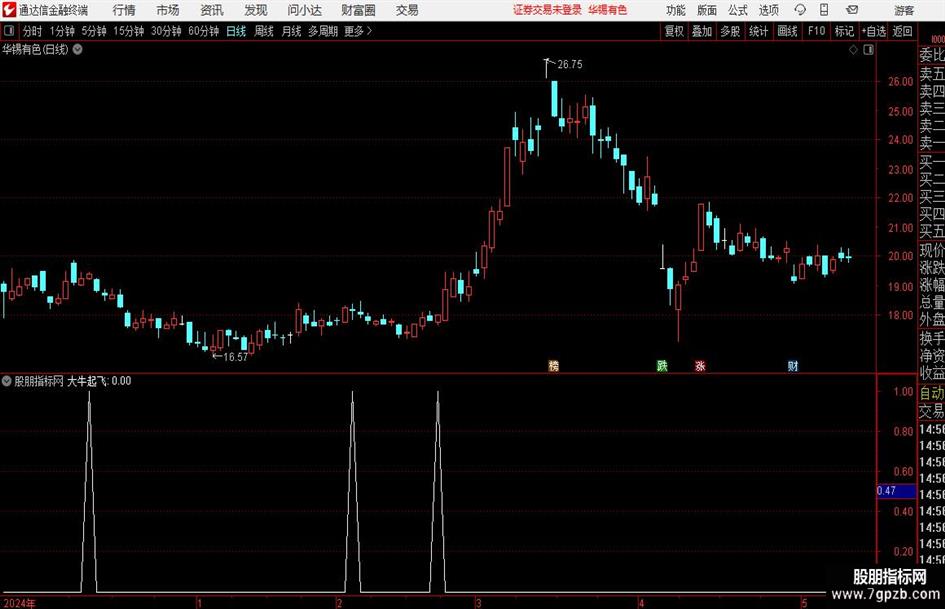Open the 版面 menu
Screen dimensions: 945x609
(x=706, y=10)
